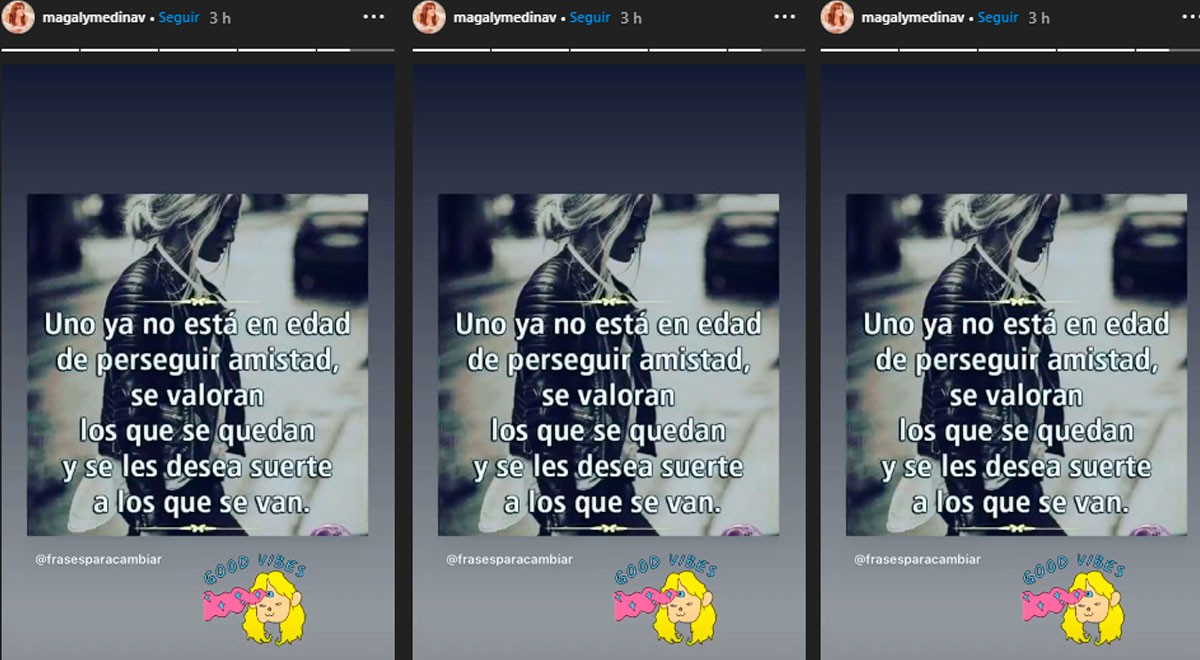
Task: Open the magalymedinav username in the right story
Action: coord(914,18)
